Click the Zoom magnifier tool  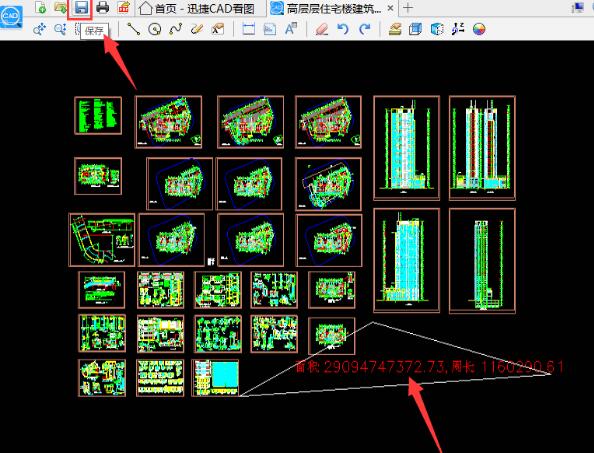tap(60, 29)
